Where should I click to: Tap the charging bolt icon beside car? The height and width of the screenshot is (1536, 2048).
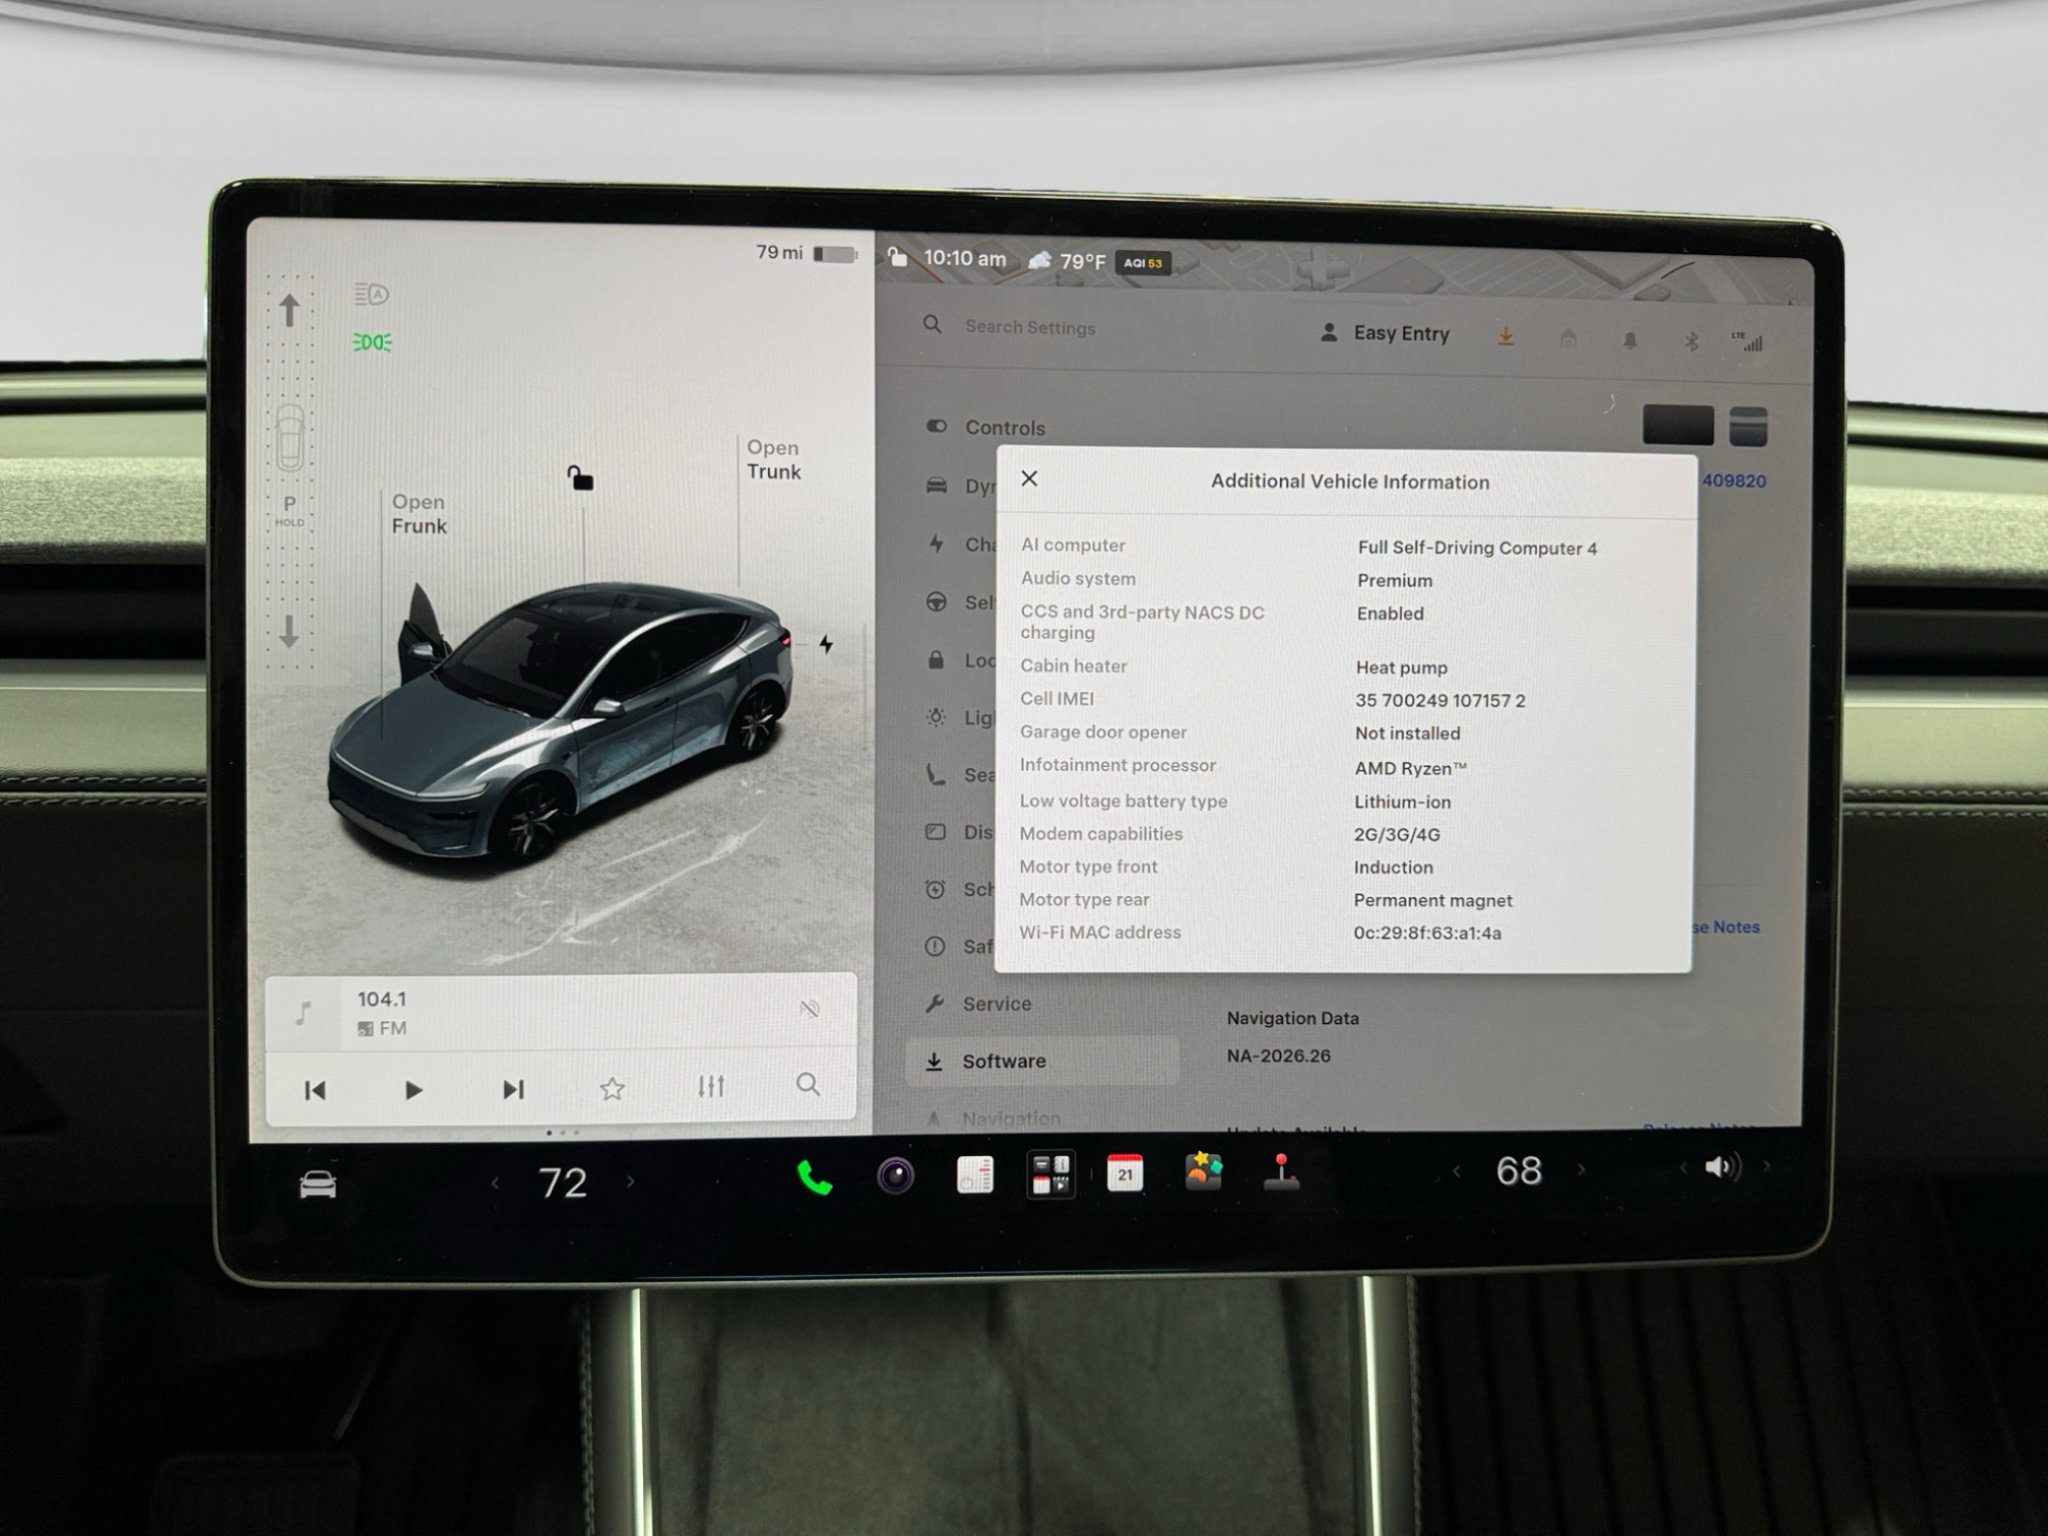click(826, 644)
